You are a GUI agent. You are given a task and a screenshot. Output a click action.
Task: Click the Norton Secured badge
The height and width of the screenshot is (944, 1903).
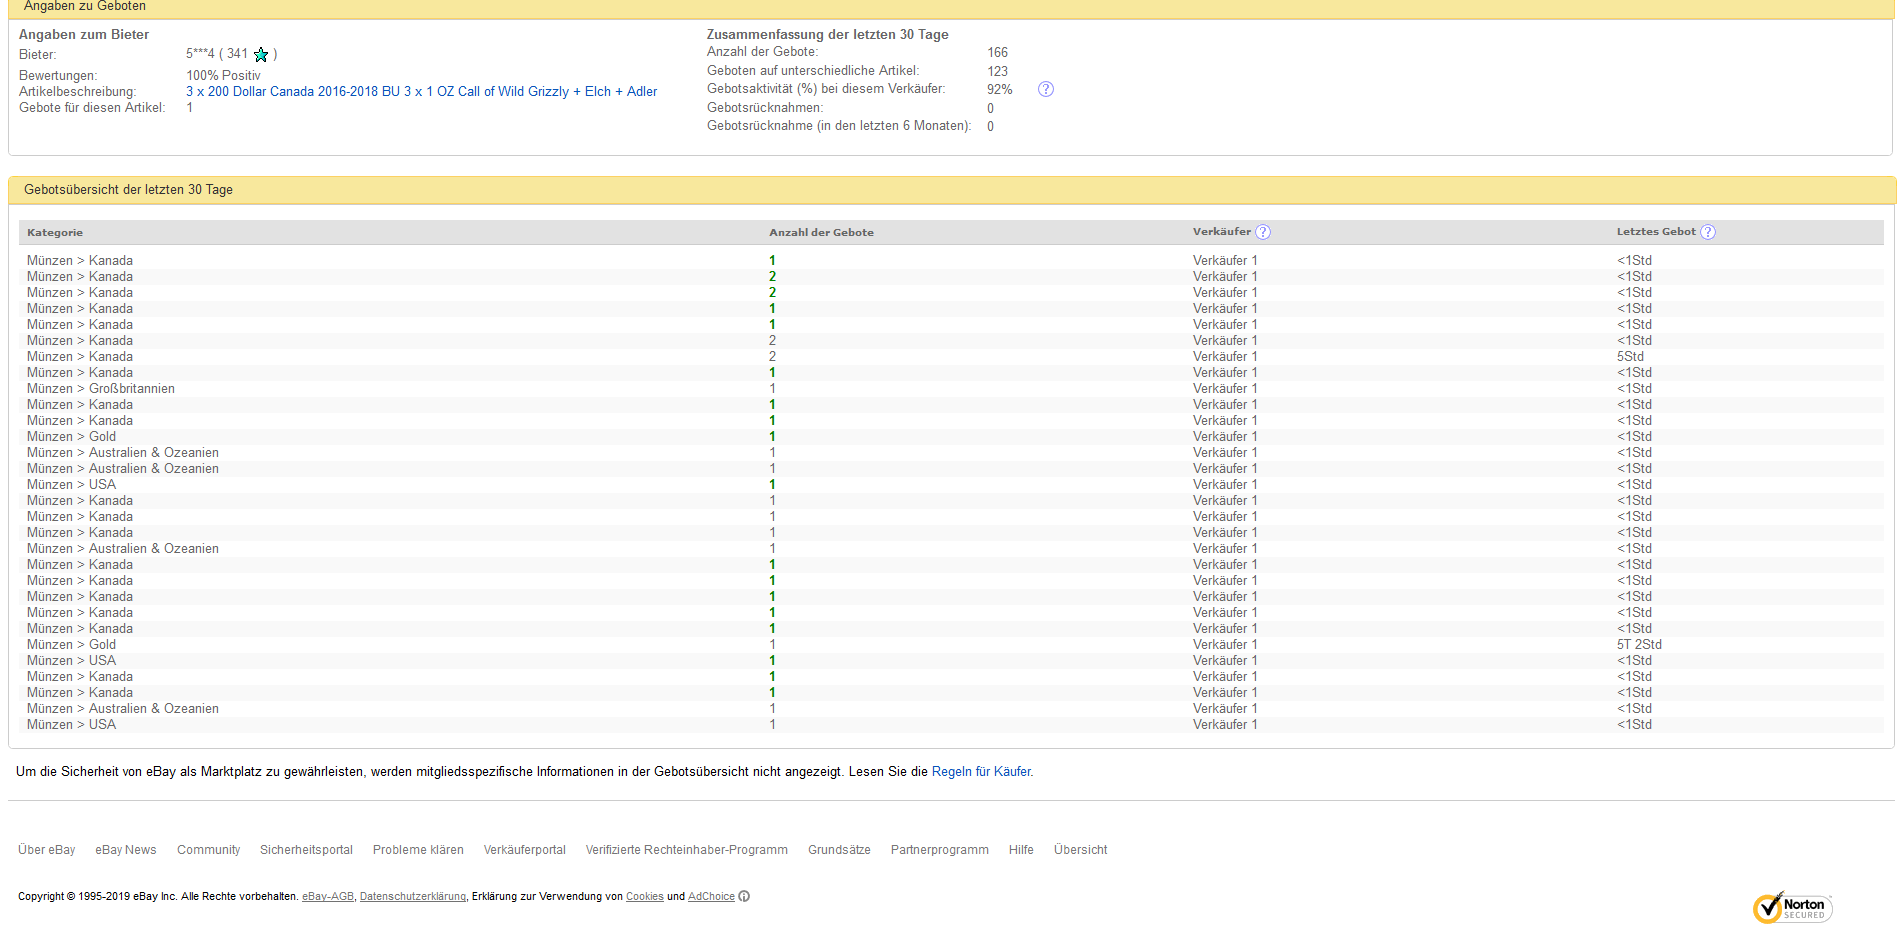1792,908
